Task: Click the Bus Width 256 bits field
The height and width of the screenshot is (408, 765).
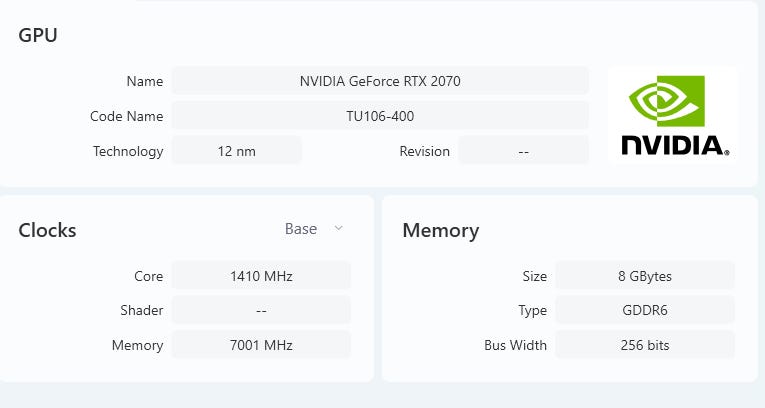Action: [644, 345]
